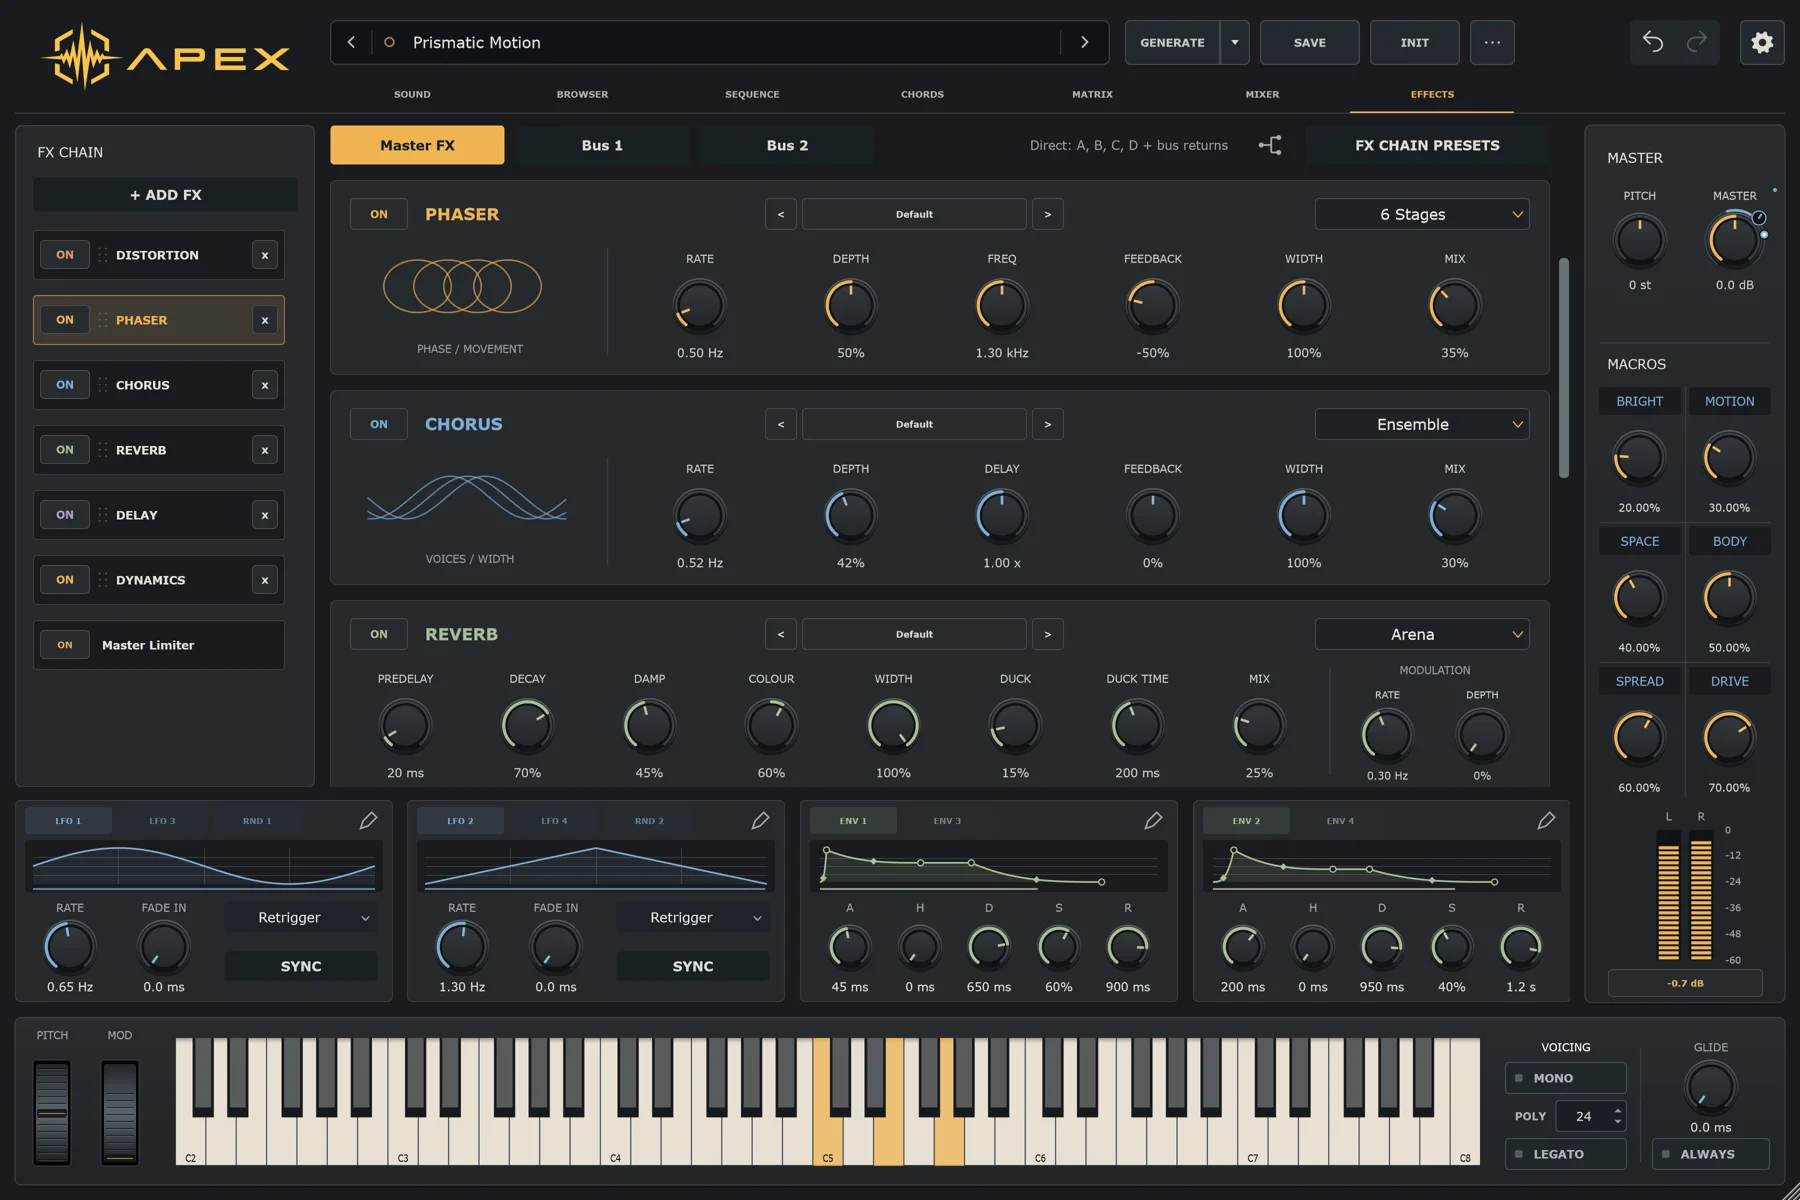
Task: Toggle Dynamics ON in the FX chain
Action: (x=65, y=580)
